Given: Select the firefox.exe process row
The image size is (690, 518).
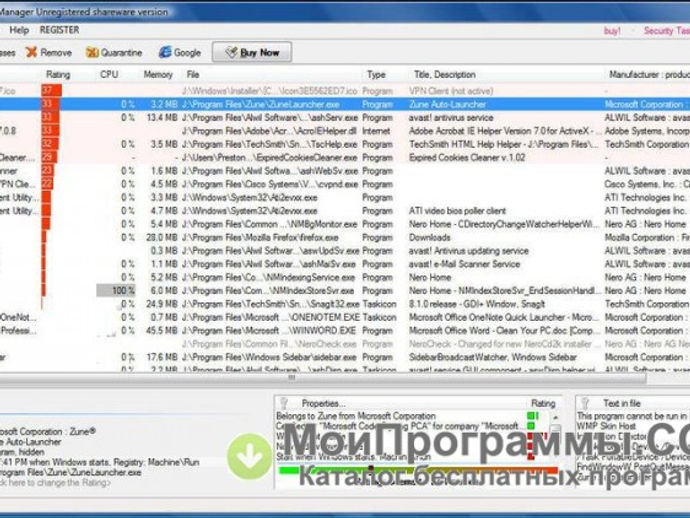Looking at the screenshot, I should (345, 237).
